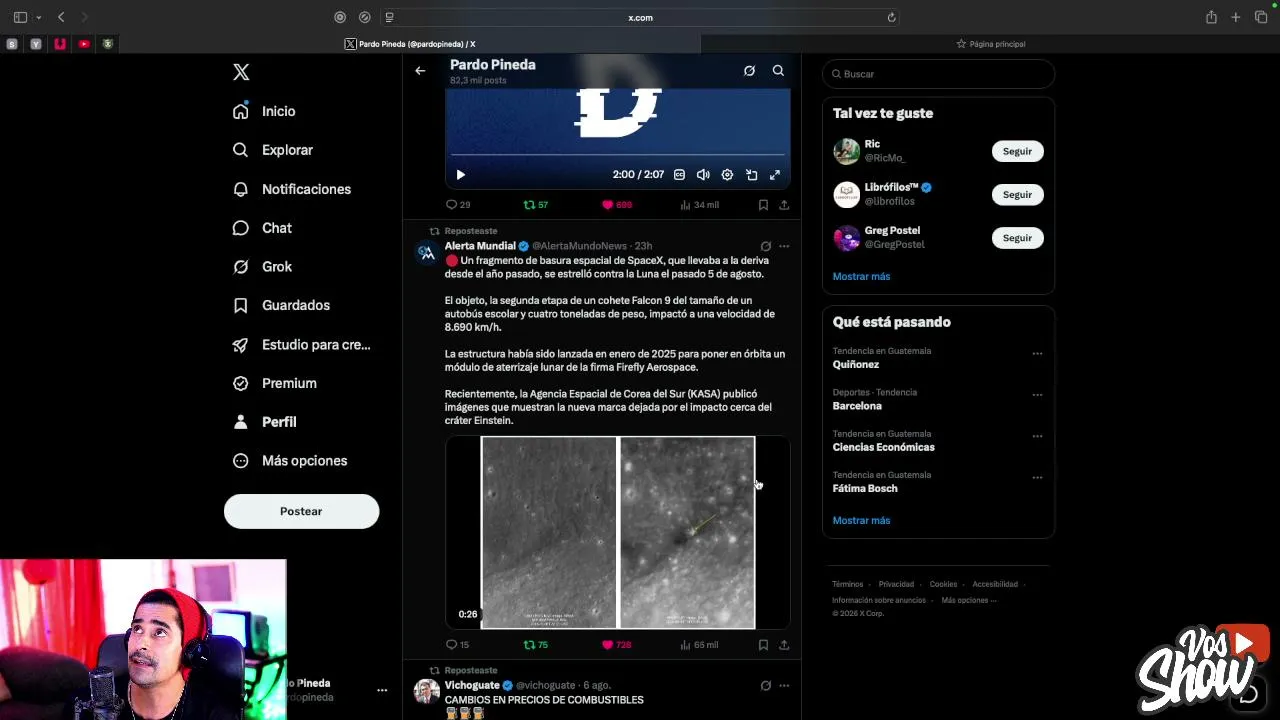Screen dimensions: 1280x720
Task: Open the Safari tab group dropdown arrow
Action: coord(38,17)
